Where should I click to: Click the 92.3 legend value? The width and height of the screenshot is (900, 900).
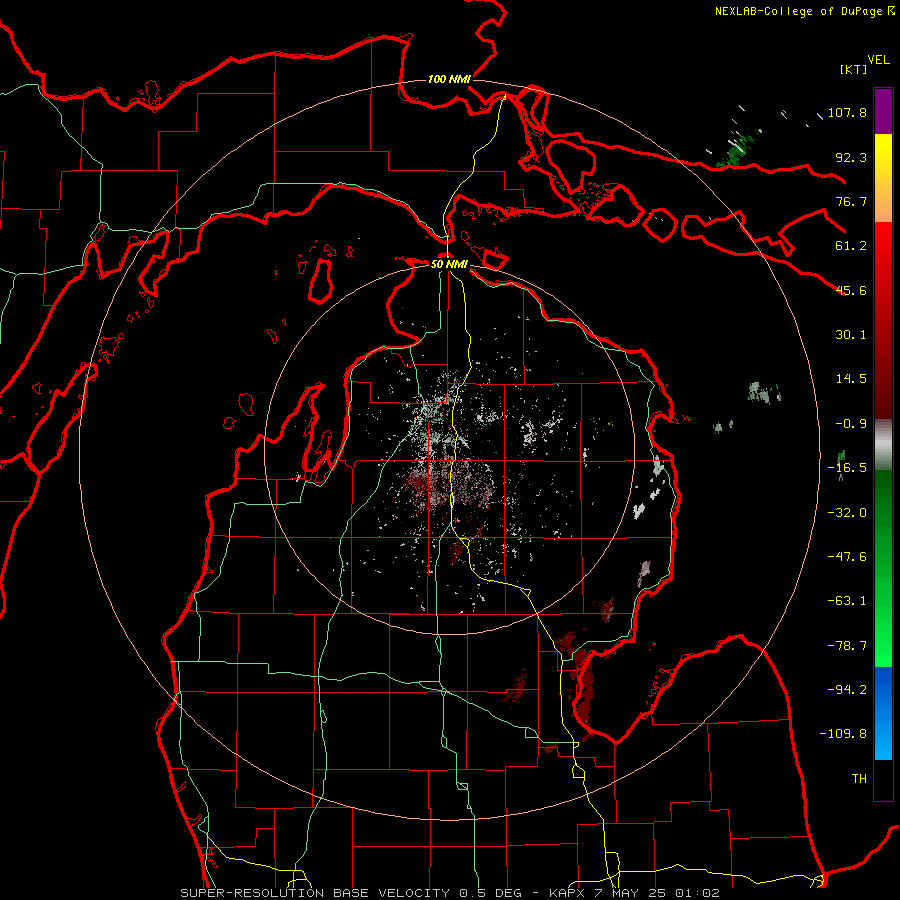(x=851, y=157)
